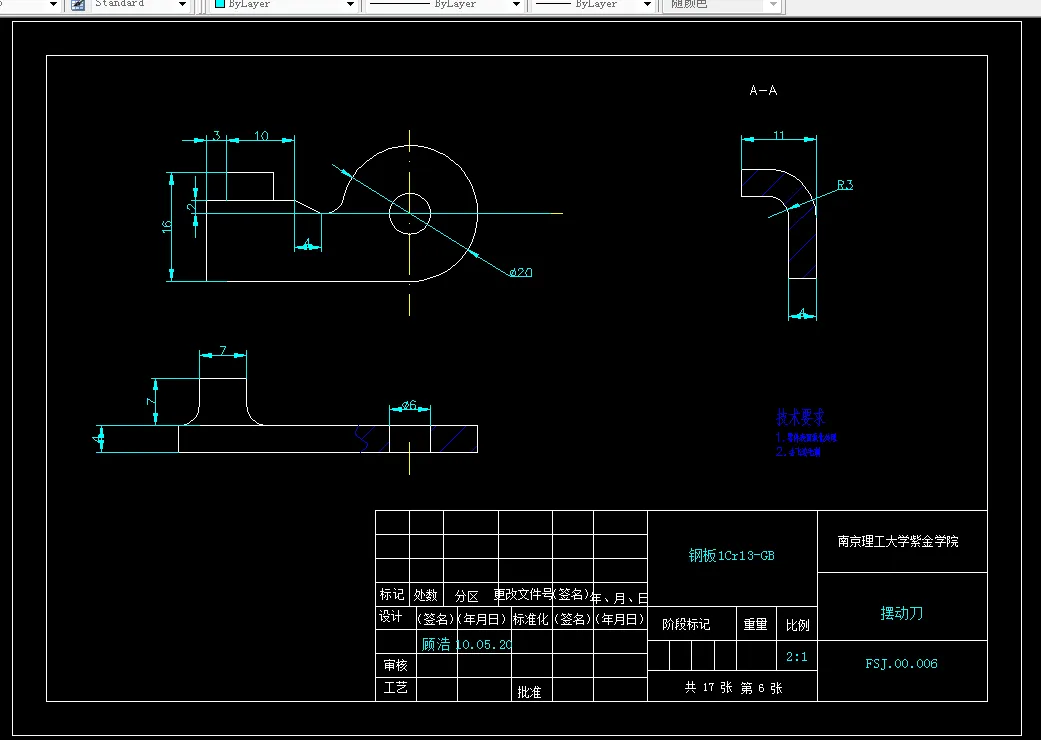The height and width of the screenshot is (740, 1041).
Task: Select the 16 height dimension text
Action: tap(166, 226)
